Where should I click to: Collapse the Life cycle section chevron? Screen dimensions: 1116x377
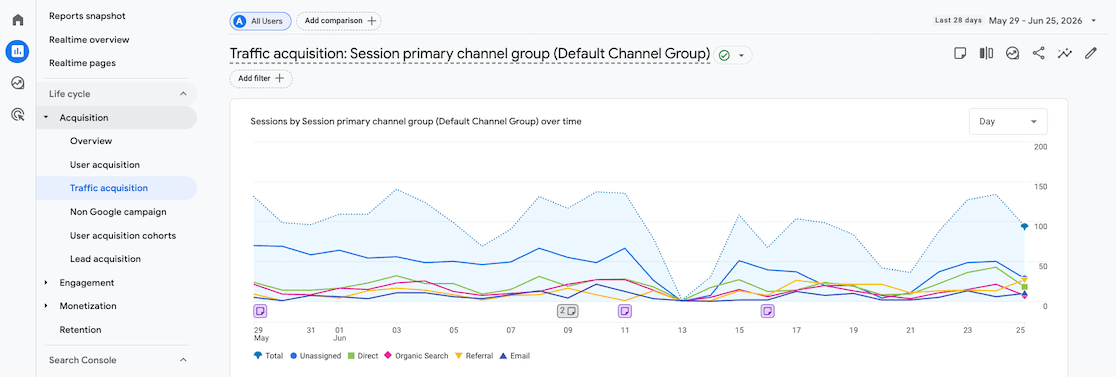pyautogui.click(x=183, y=94)
